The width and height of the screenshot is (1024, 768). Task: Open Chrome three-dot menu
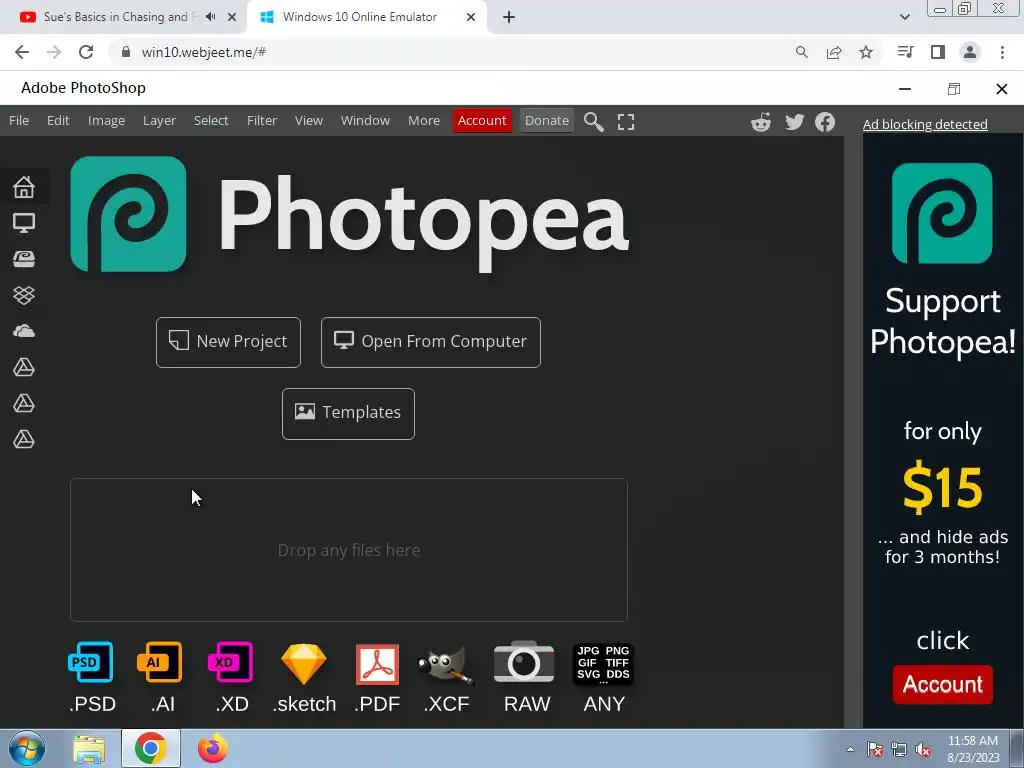click(x=1002, y=52)
